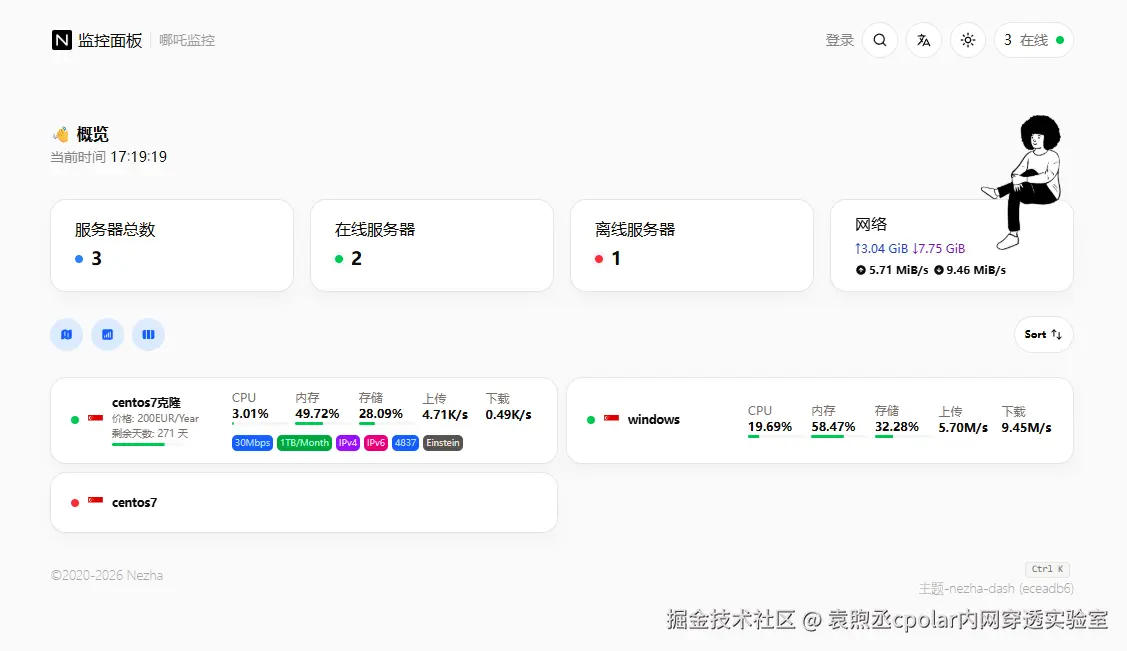Click the centos7克隆 CPU progress bar
The image size is (1127, 651).
click(259, 424)
